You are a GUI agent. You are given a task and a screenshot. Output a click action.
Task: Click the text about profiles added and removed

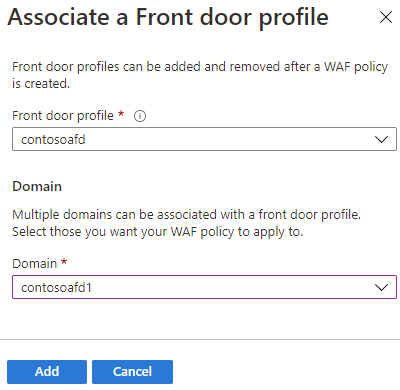click(x=200, y=75)
